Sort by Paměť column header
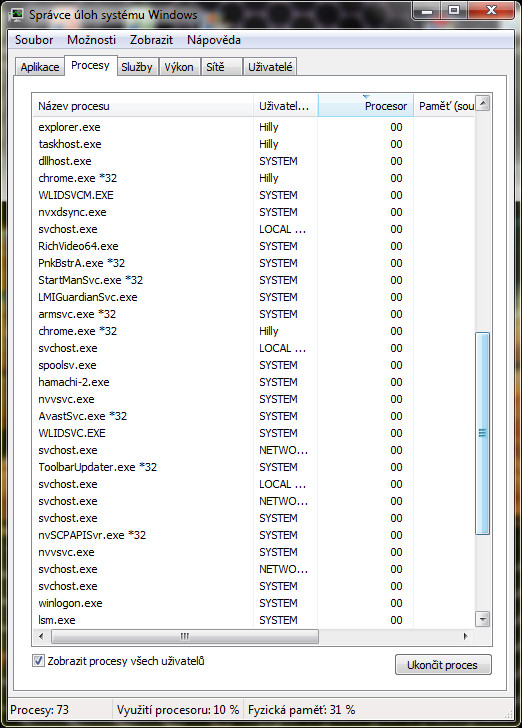Image resolution: width=522 pixels, height=728 pixels. [x=444, y=106]
